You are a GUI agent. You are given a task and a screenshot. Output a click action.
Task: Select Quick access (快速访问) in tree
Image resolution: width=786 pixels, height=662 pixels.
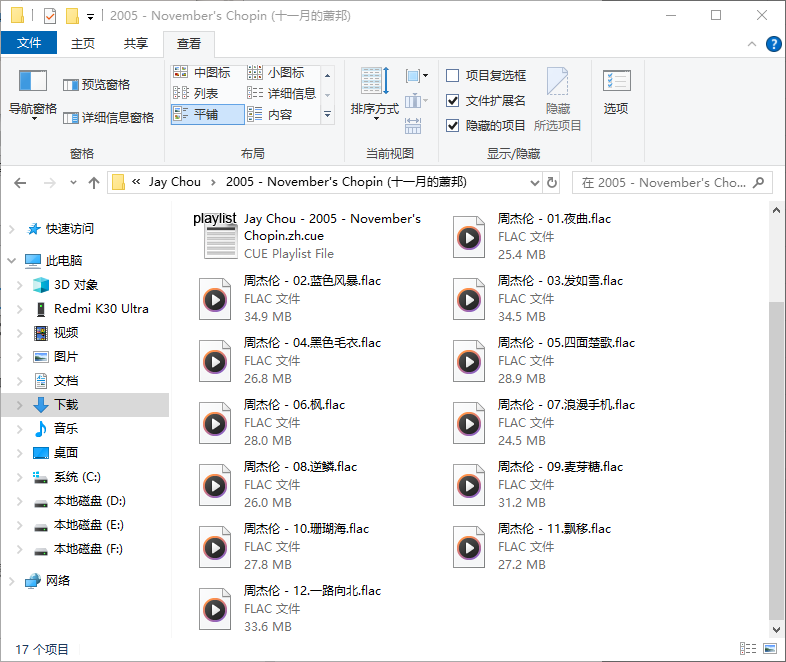pyautogui.click(x=70, y=229)
